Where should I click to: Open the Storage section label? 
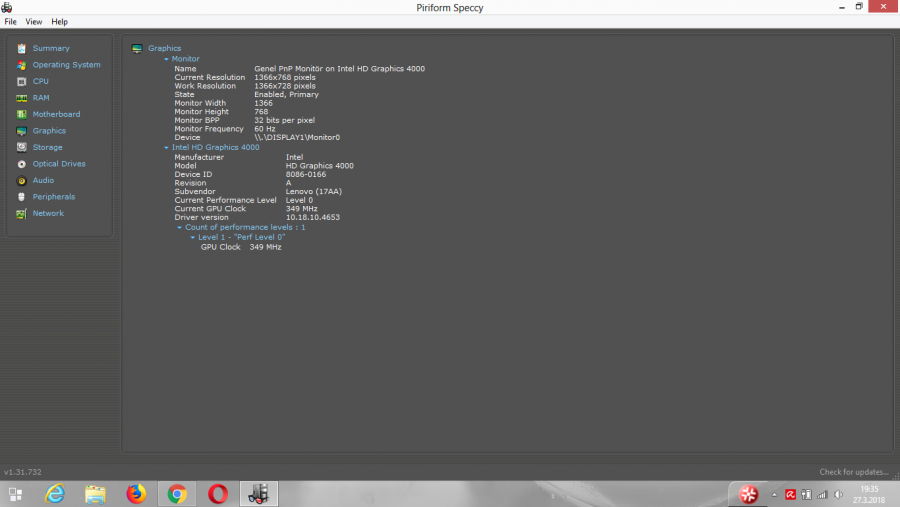tap(48, 148)
